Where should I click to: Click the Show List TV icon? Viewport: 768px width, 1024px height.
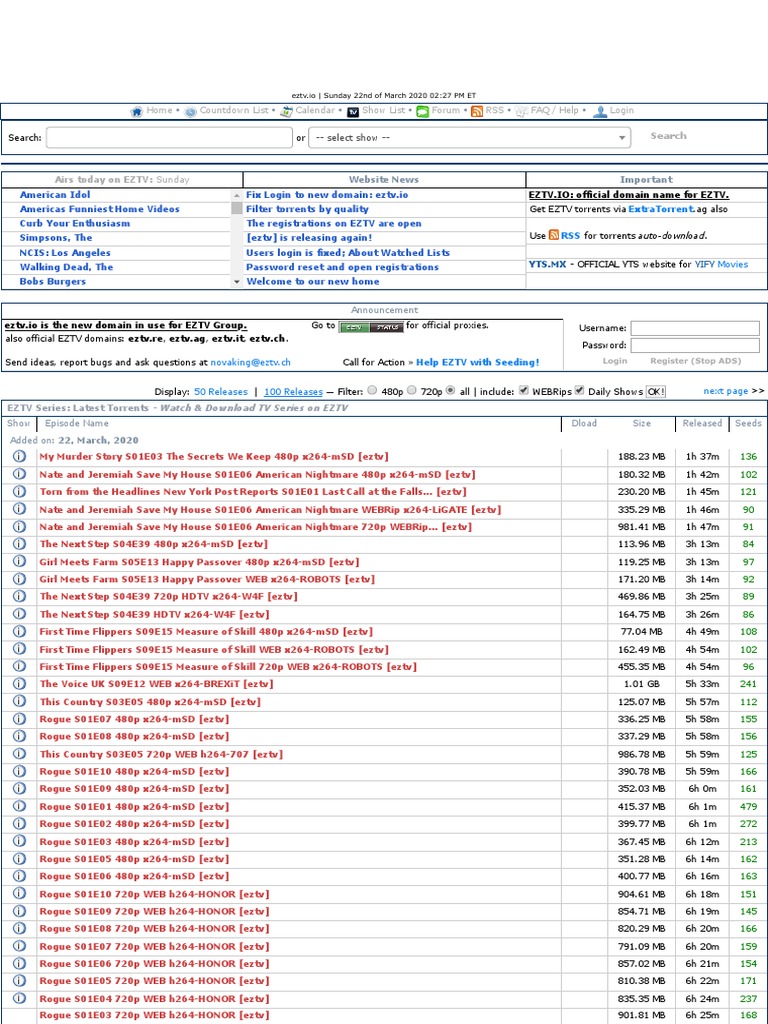353,112
